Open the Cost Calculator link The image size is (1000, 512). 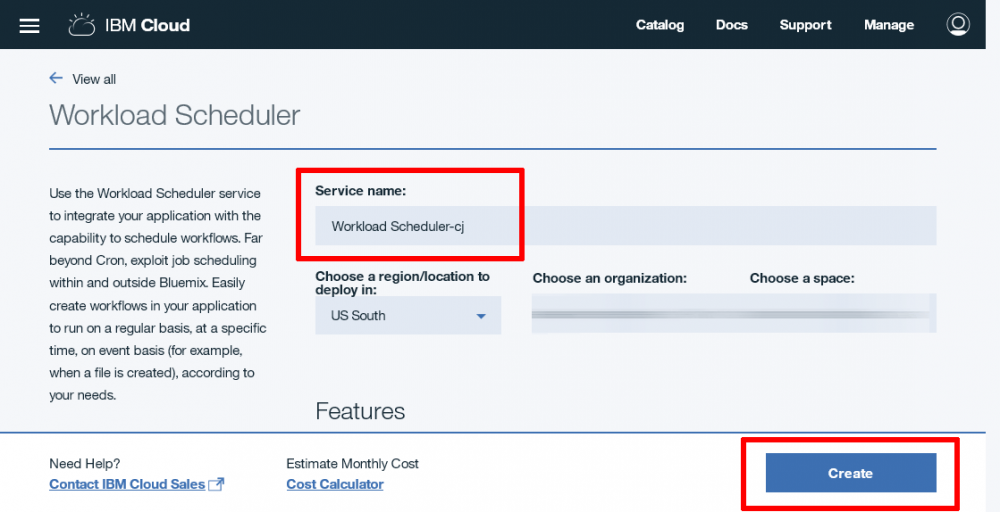(x=334, y=485)
